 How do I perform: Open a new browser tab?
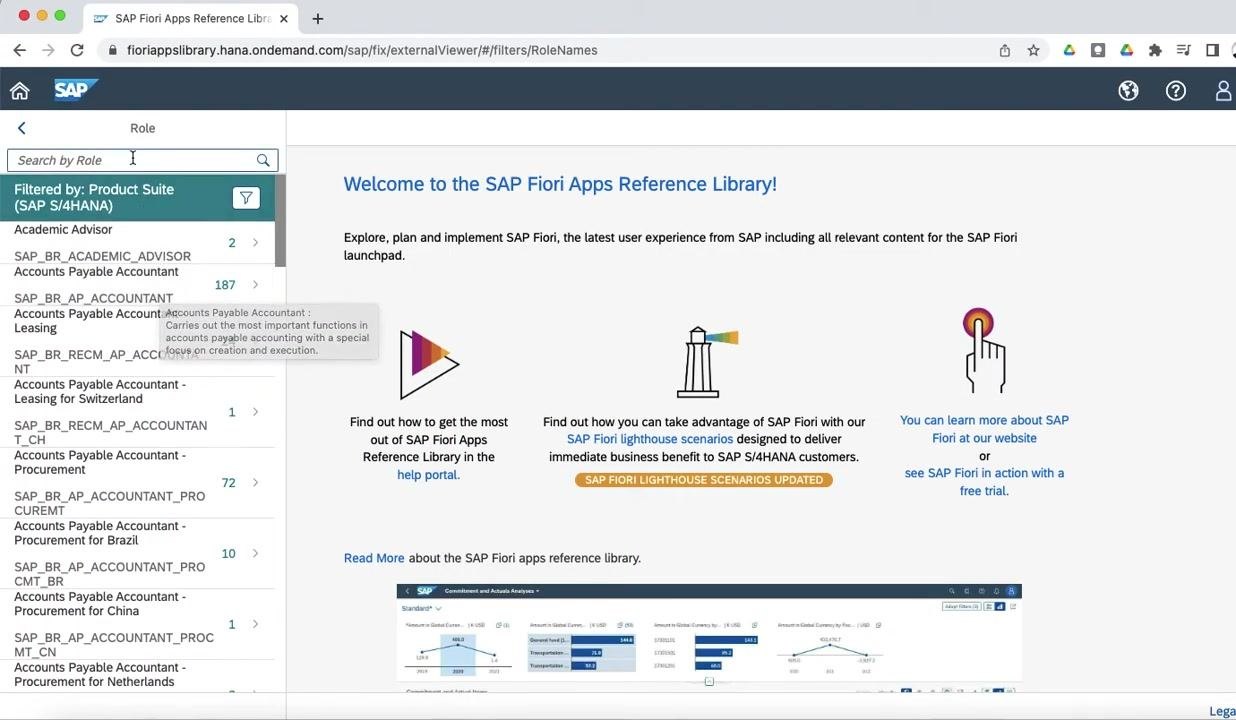(x=318, y=18)
